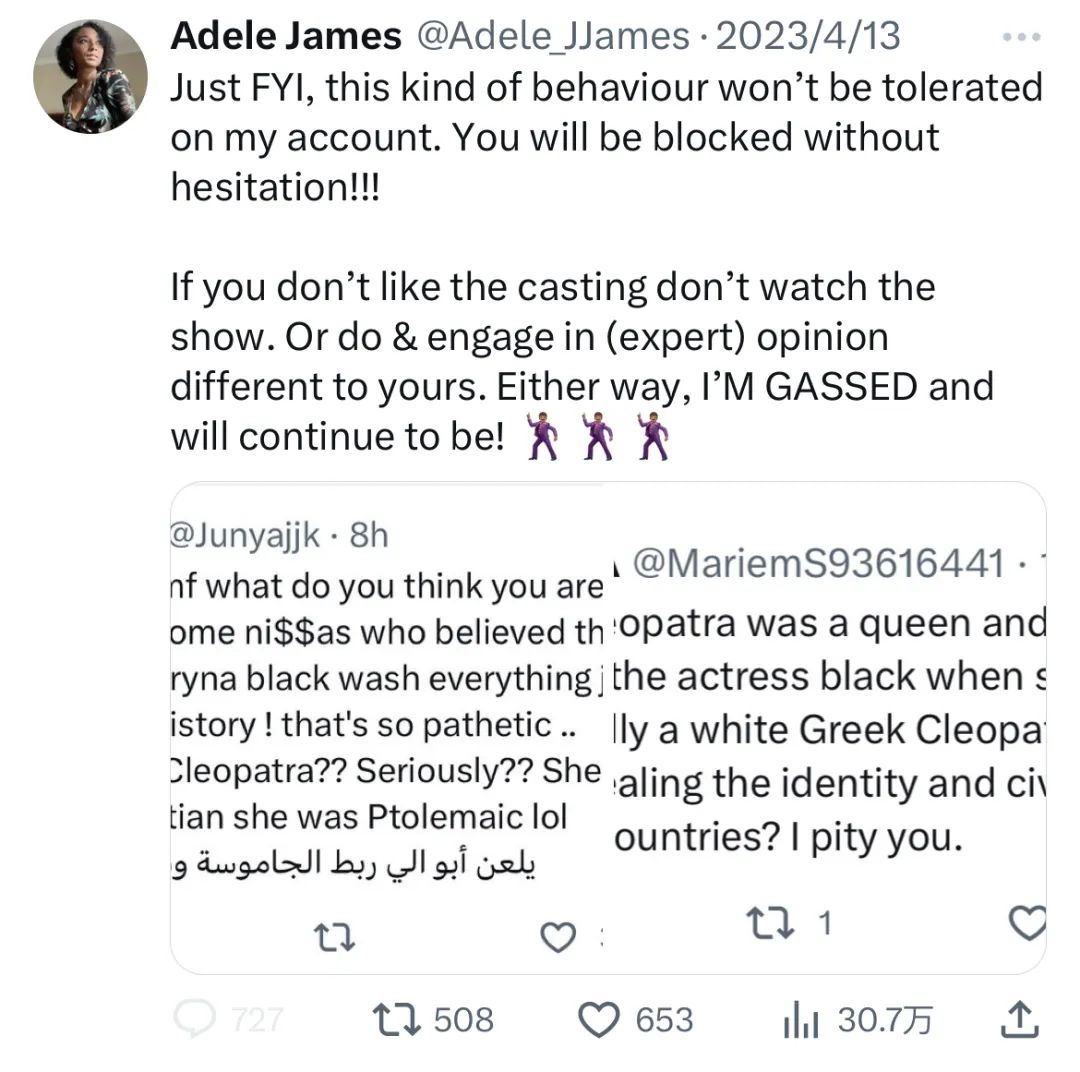Click the display name Adele James
The height and width of the screenshot is (1072, 1080).
(285, 37)
